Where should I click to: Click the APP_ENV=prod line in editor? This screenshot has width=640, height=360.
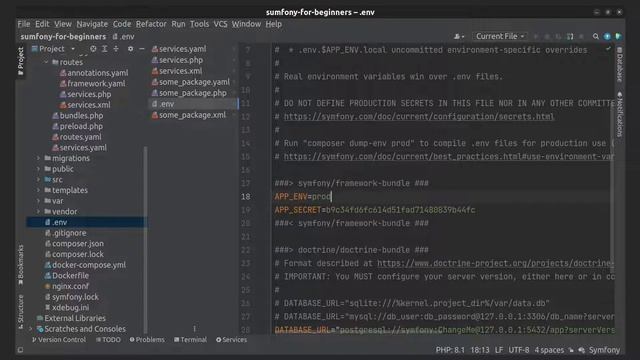(x=302, y=196)
